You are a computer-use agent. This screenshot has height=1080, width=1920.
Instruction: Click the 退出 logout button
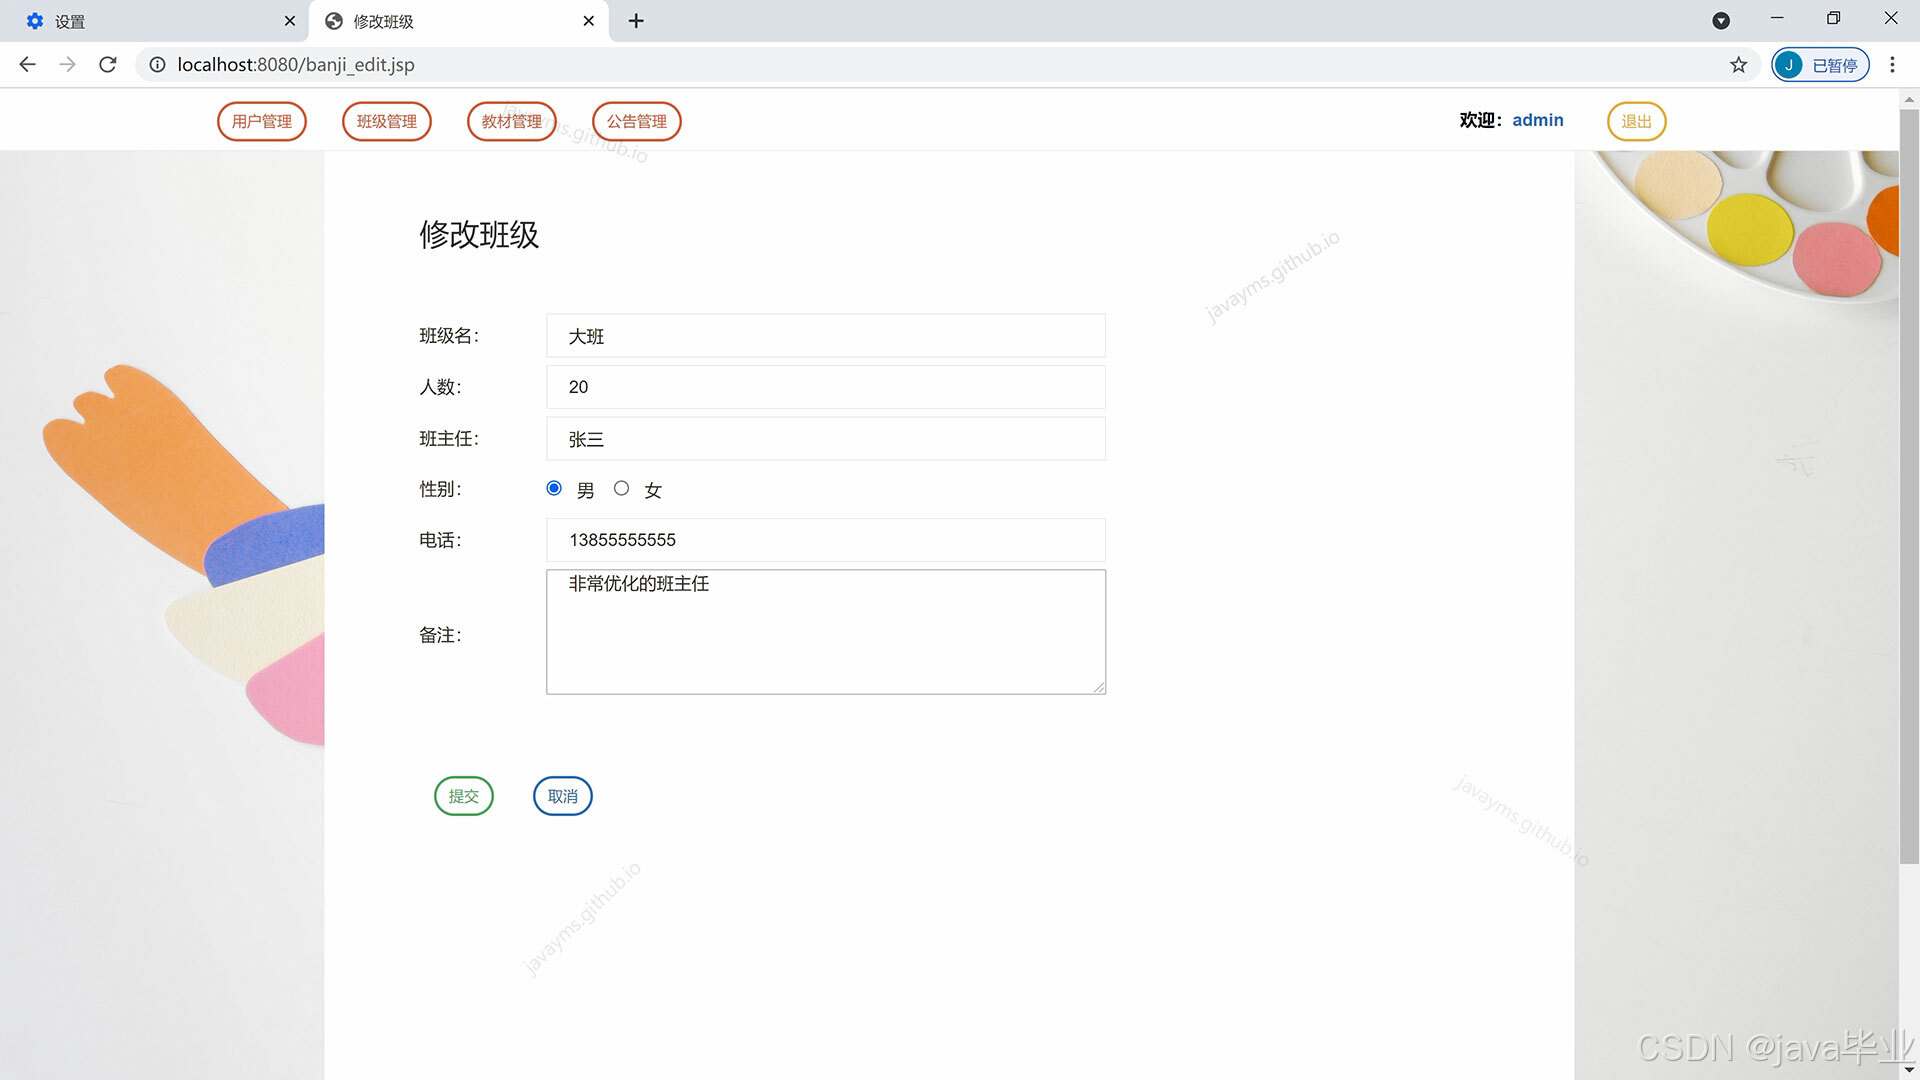pos(1636,121)
